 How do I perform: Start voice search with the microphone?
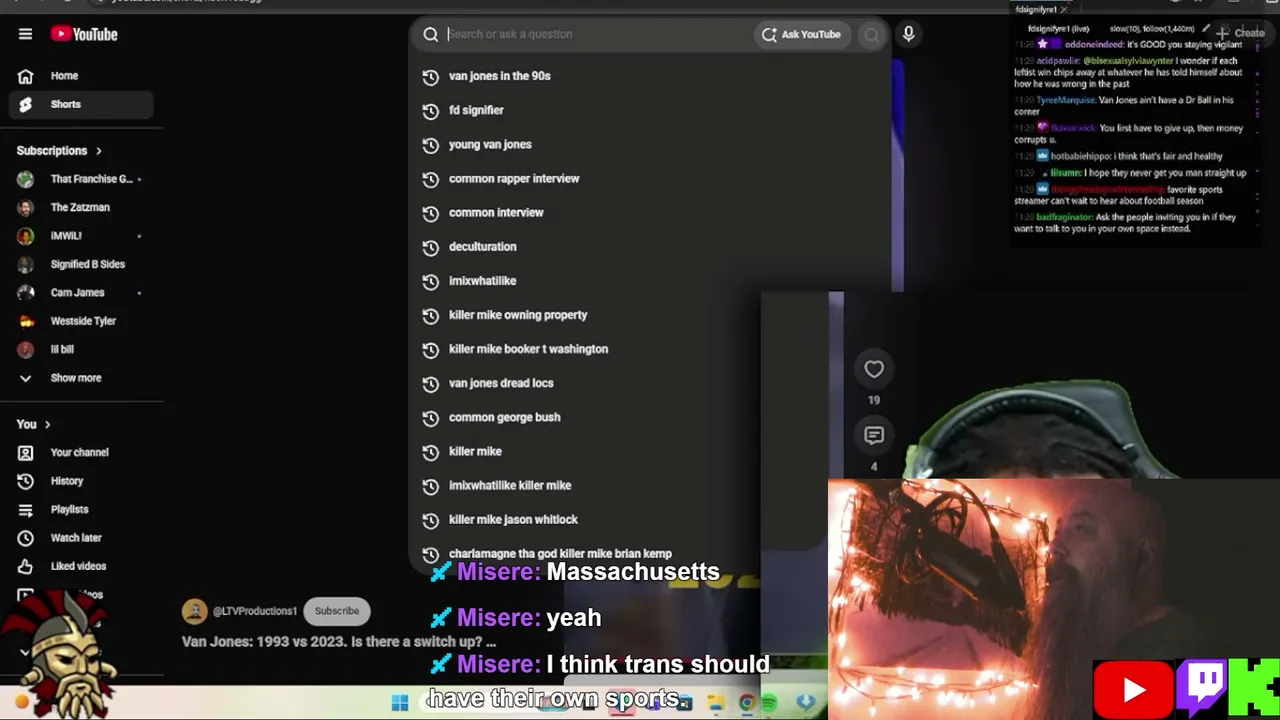(908, 34)
